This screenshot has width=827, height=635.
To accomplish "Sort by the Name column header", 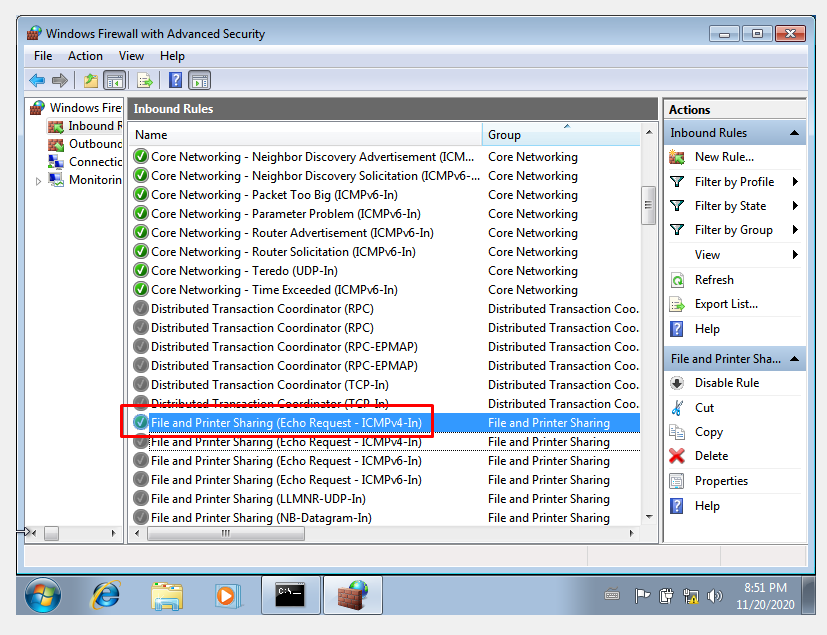I will 306,135.
